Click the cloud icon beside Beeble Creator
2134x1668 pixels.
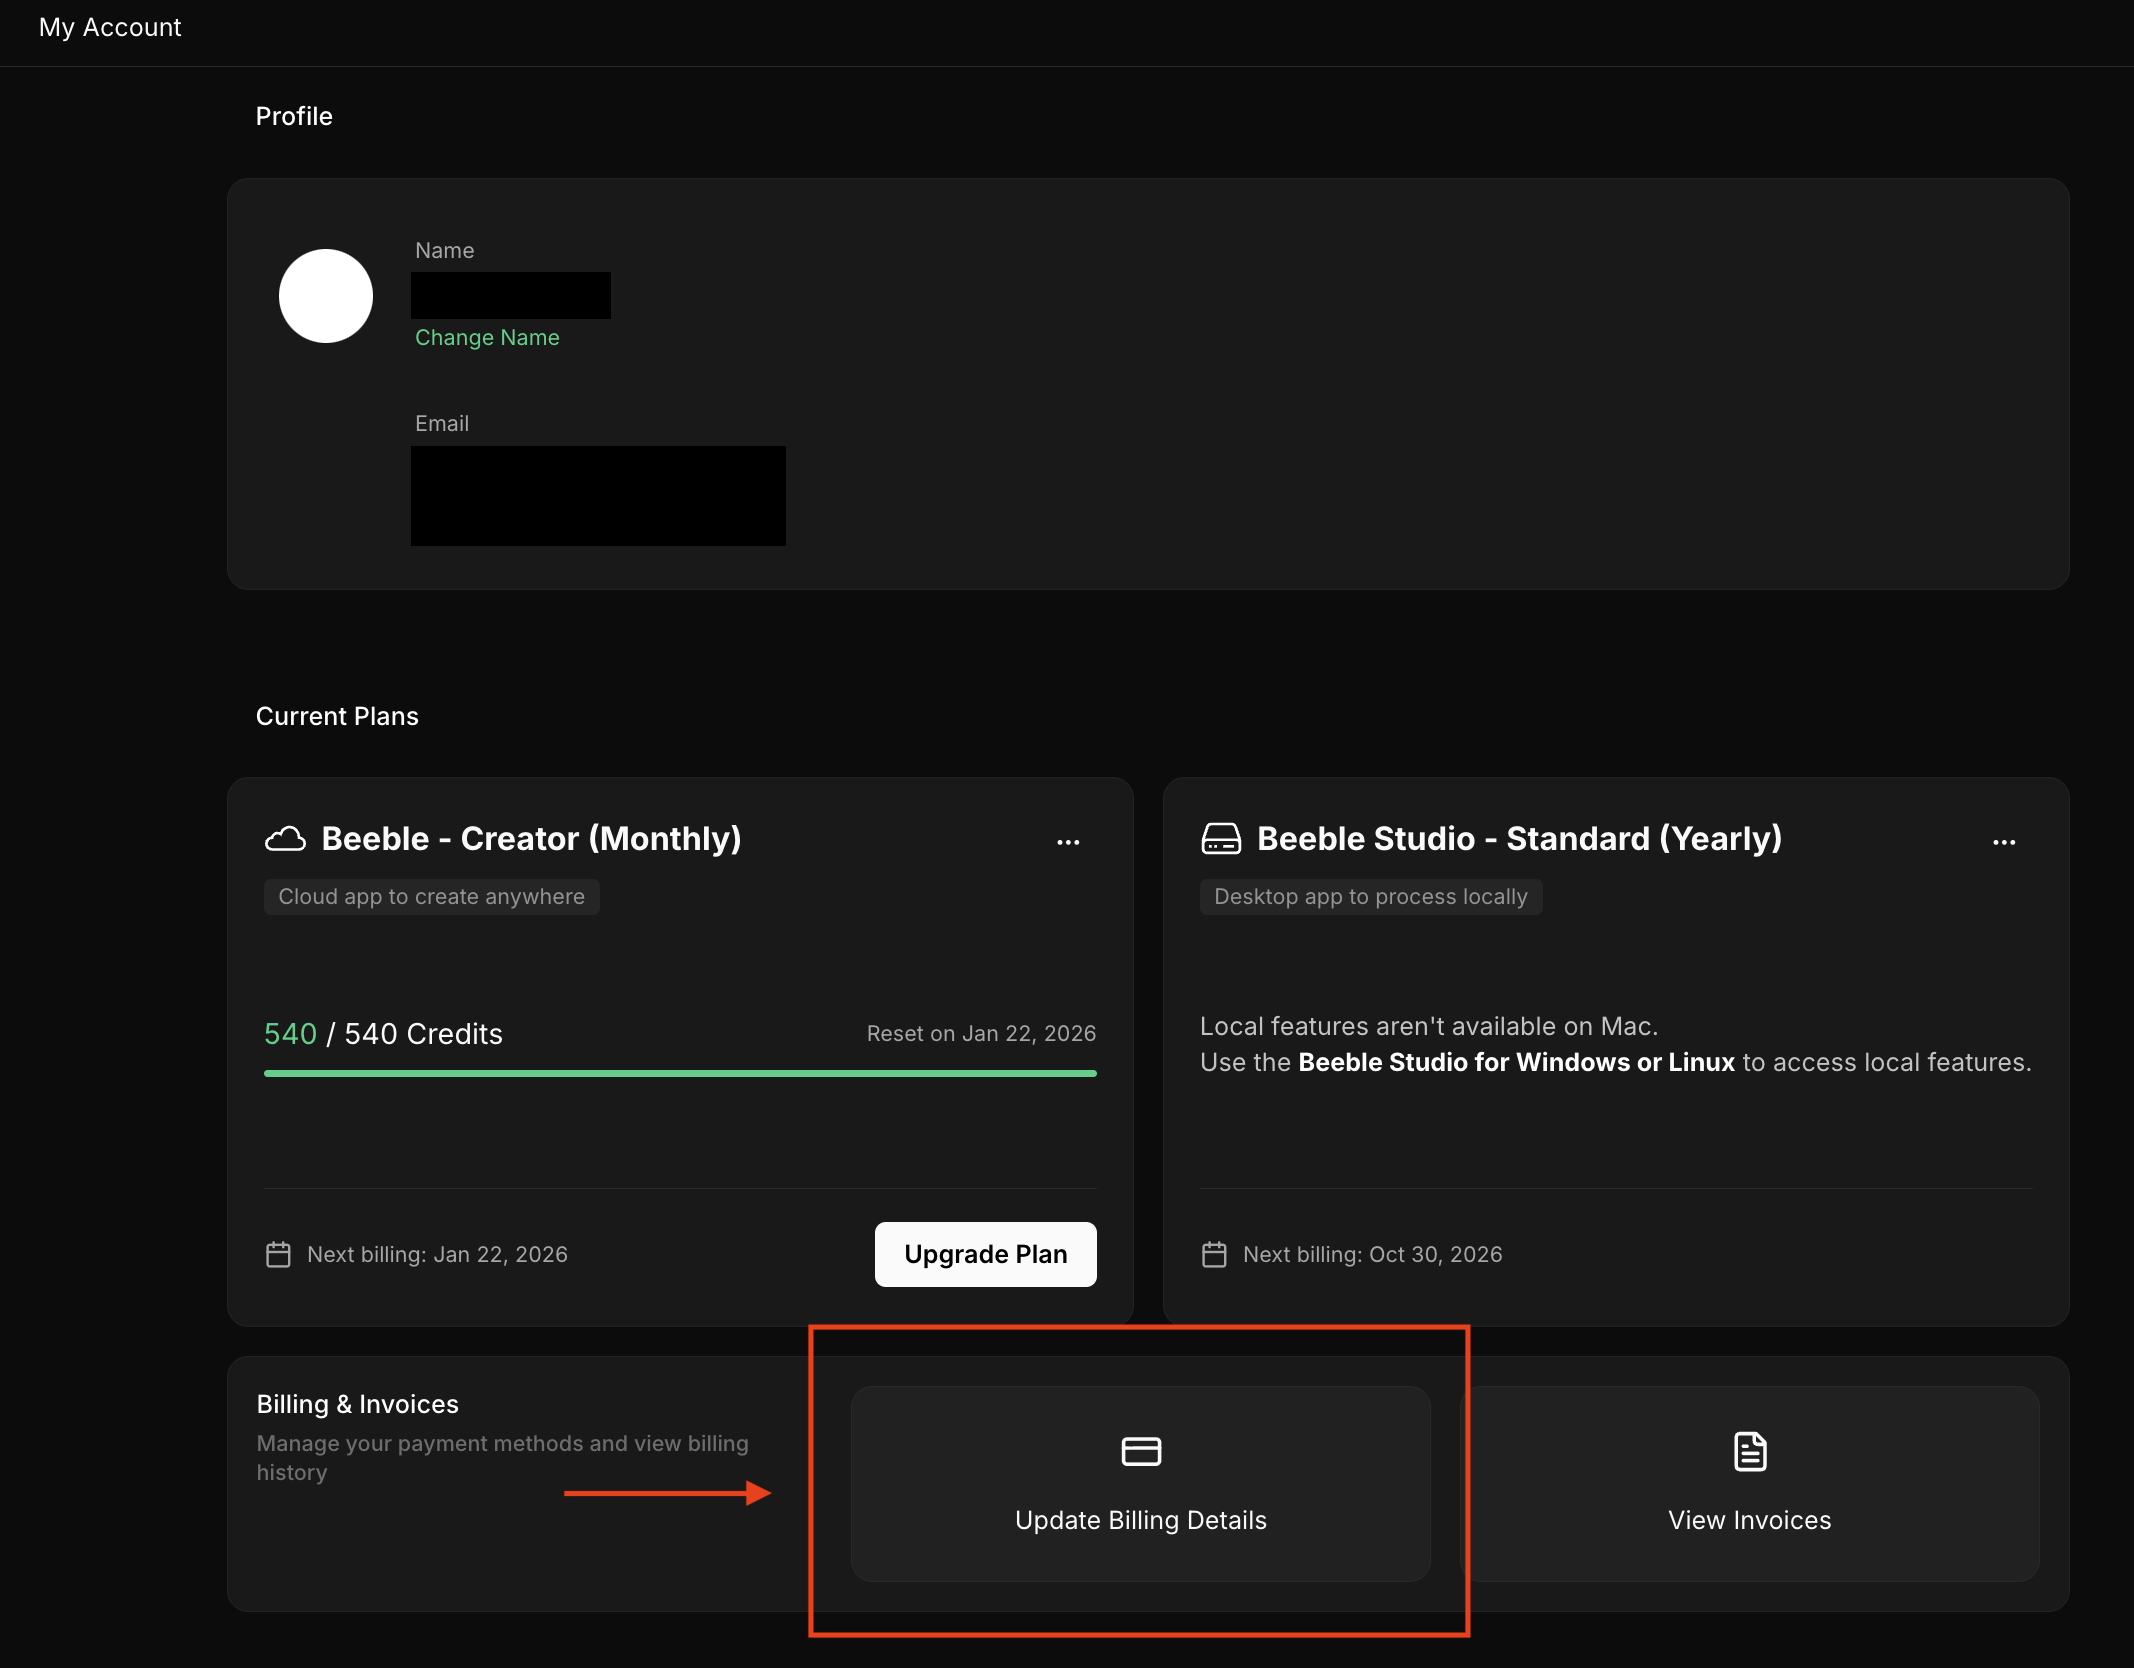click(x=285, y=839)
